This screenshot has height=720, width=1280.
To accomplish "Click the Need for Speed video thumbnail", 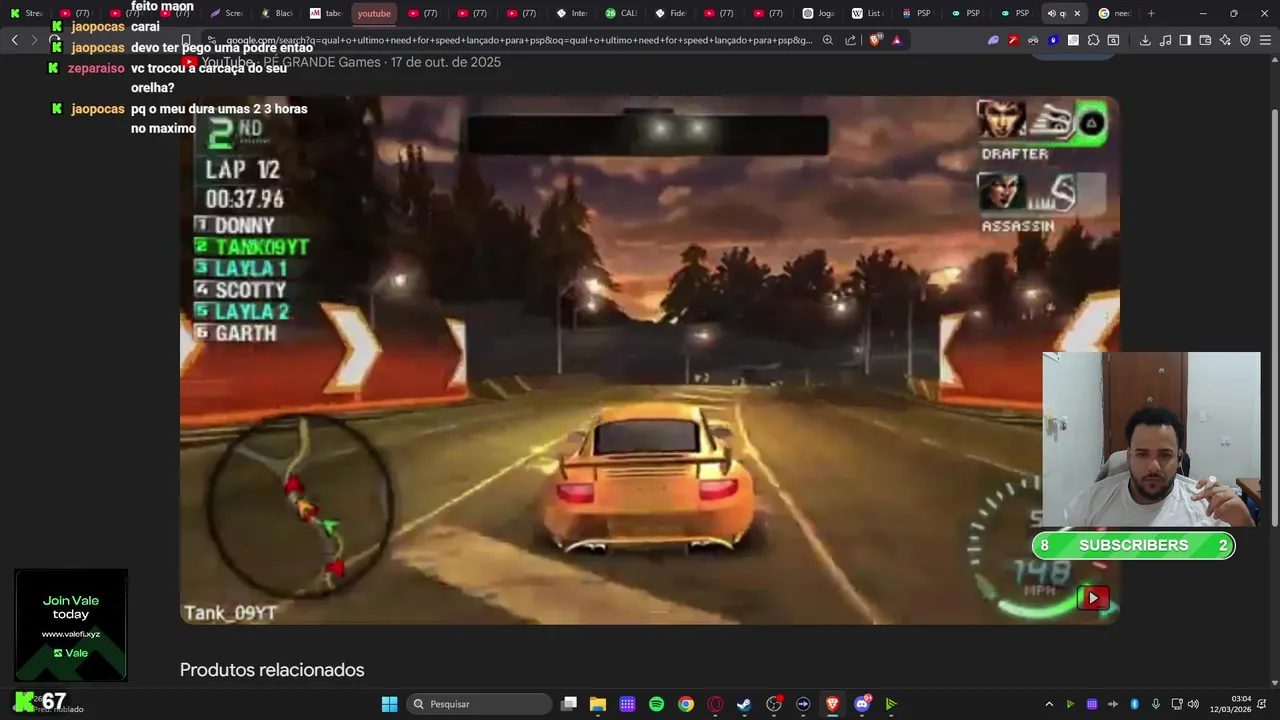I will click(x=649, y=360).
